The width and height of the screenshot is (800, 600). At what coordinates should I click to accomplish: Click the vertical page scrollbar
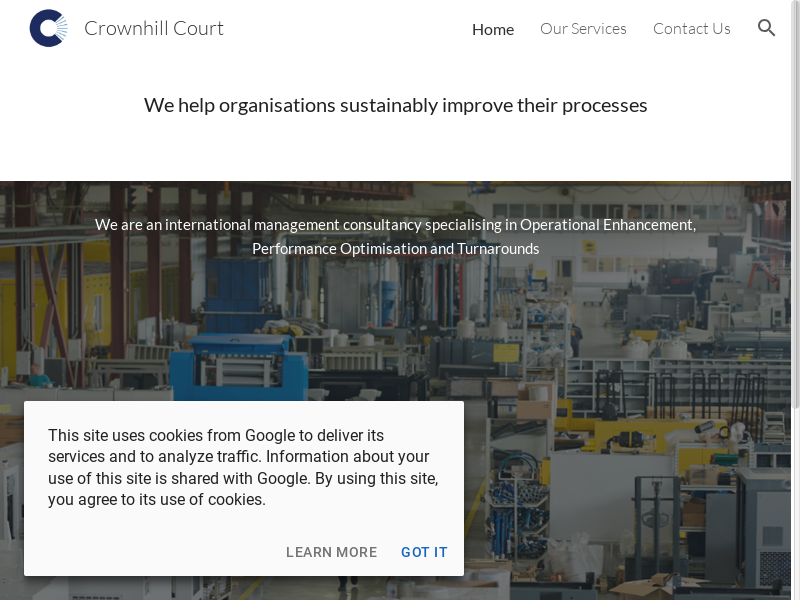(795, 200)
